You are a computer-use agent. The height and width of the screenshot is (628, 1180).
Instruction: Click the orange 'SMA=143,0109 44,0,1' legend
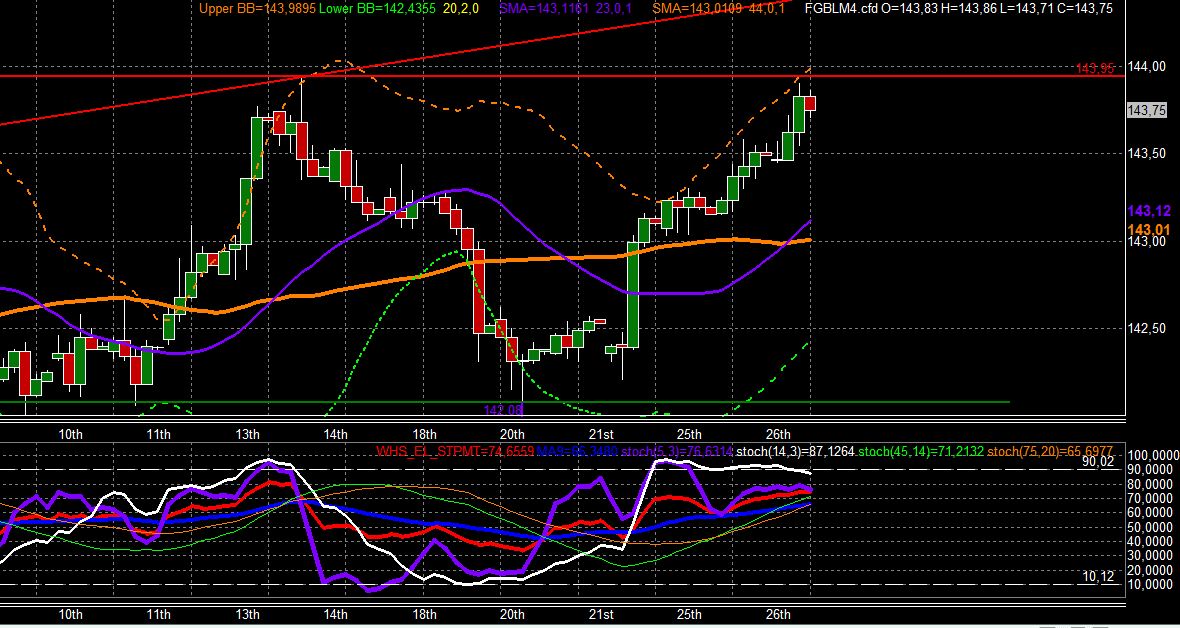(719, 8)
